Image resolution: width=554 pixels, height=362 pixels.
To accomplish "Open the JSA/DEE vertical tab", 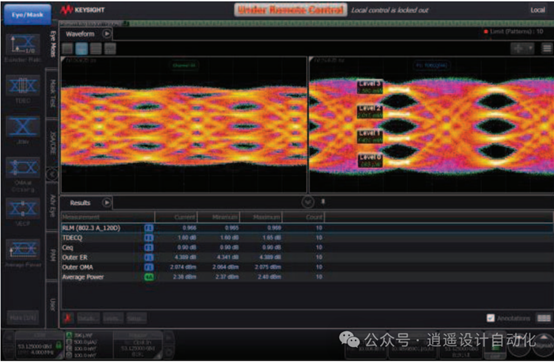I will coord(53,143).
